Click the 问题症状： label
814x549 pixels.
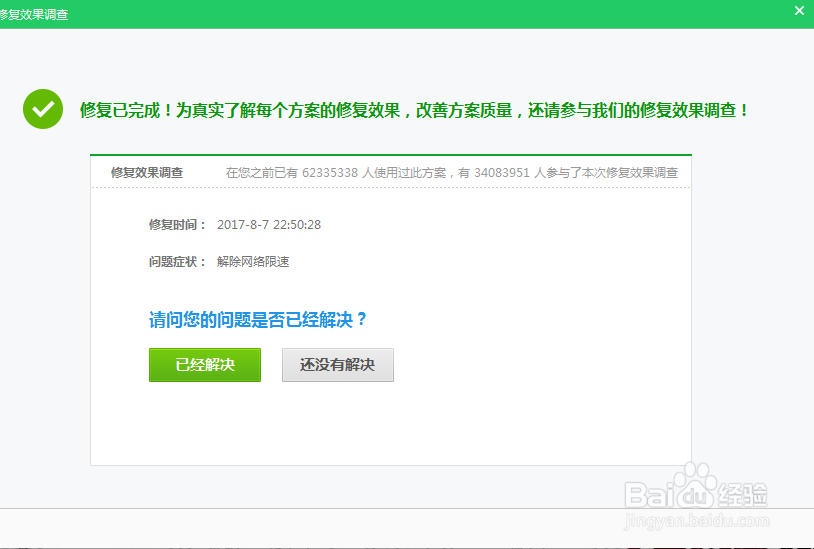pos(178,262)
